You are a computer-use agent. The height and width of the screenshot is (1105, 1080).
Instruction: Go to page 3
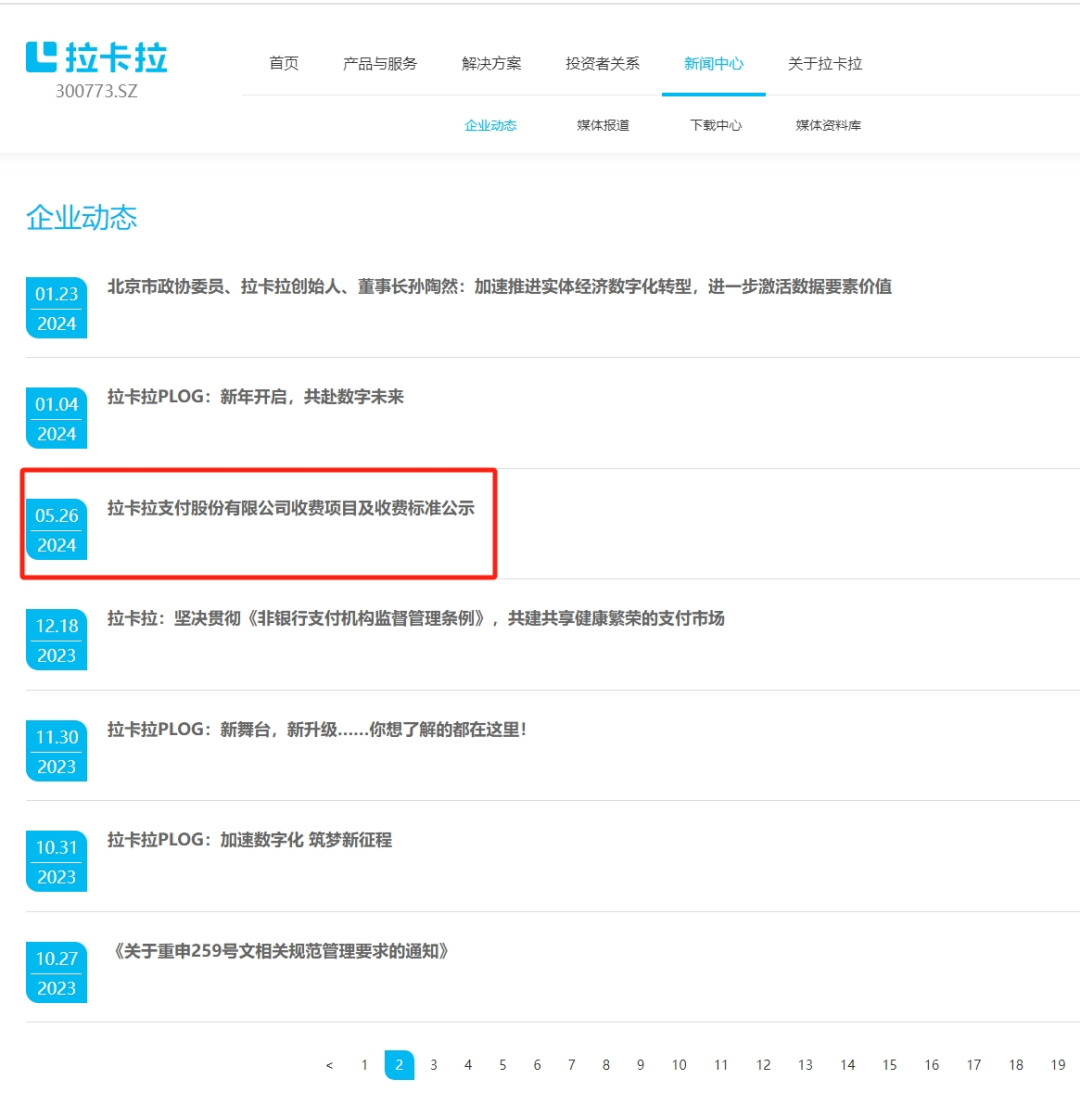coord(433,1065)
